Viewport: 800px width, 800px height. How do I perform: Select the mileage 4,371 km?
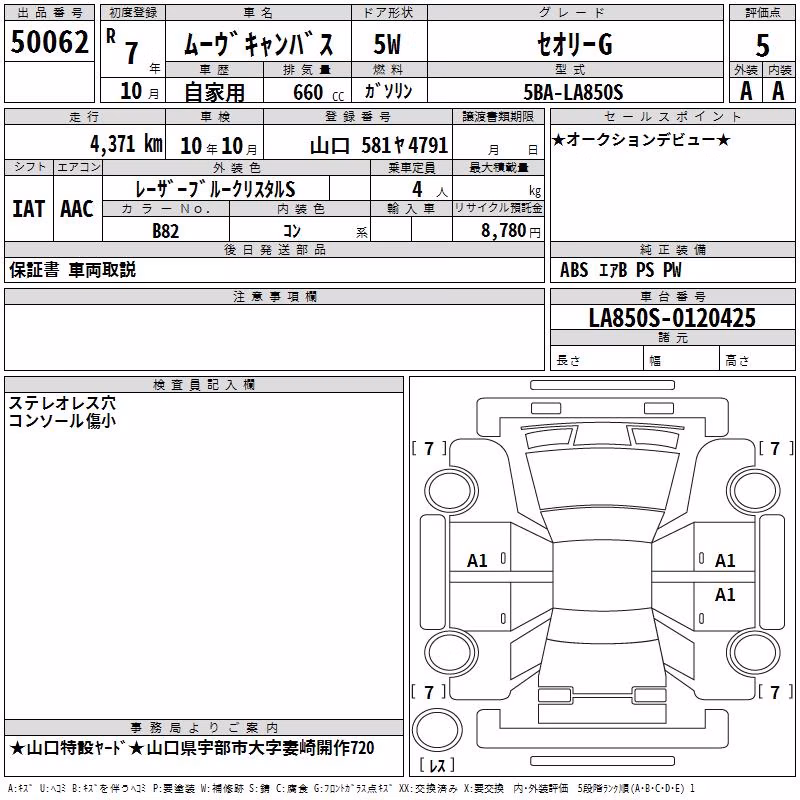(126, 144)
